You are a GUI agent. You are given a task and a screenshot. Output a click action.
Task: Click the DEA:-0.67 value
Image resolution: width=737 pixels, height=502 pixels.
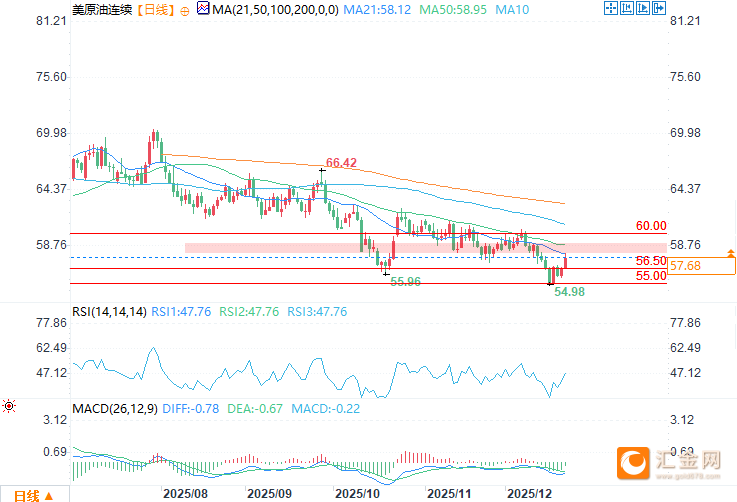(255, 409)
